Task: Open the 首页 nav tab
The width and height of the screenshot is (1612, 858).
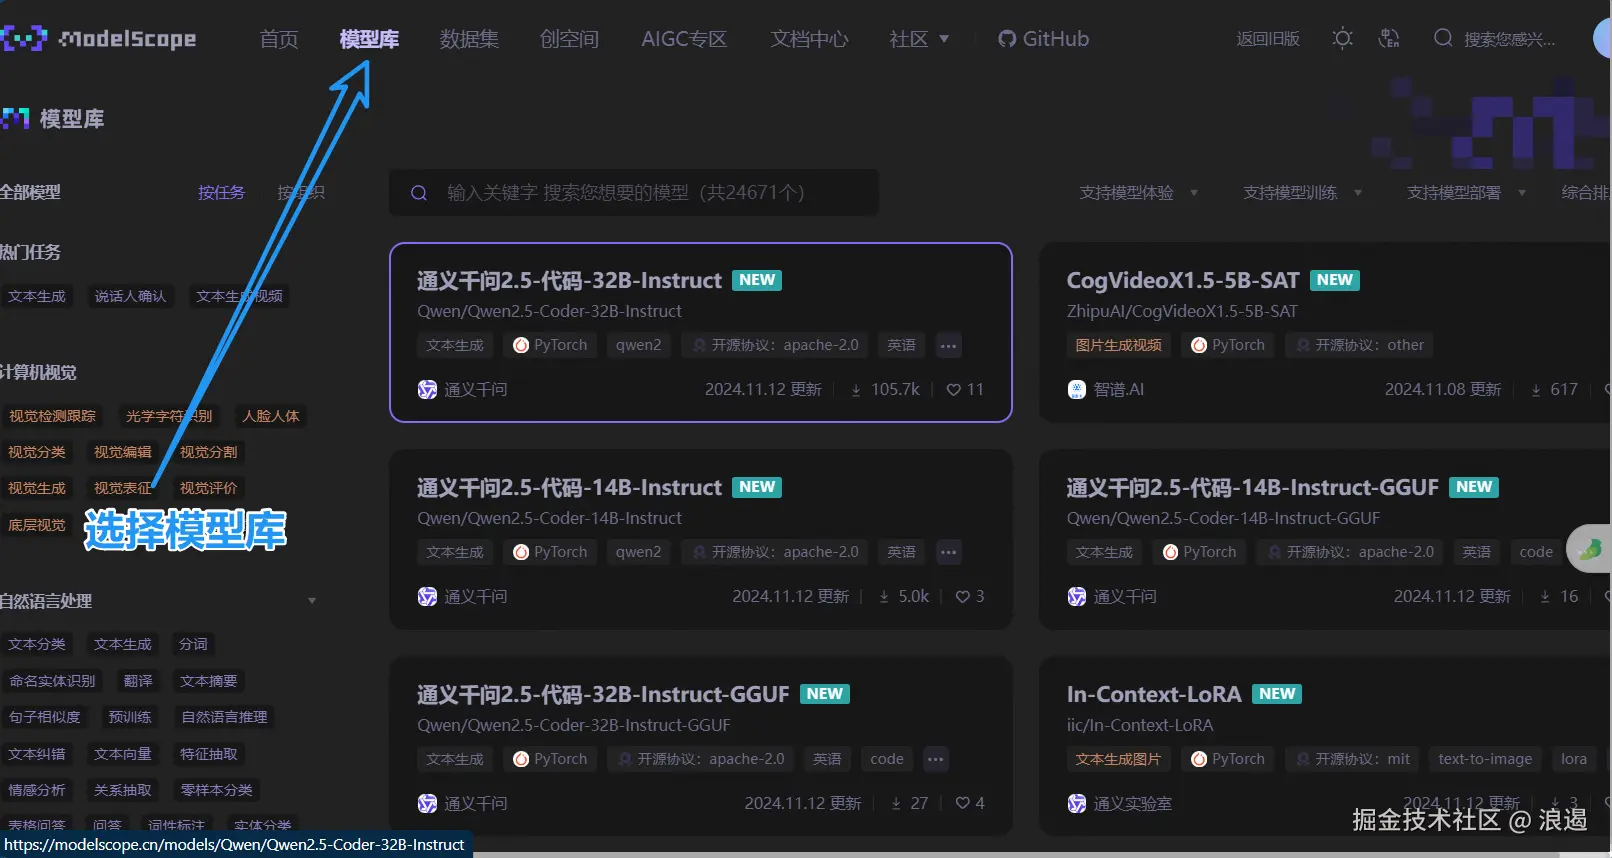Action: point(279,39)
